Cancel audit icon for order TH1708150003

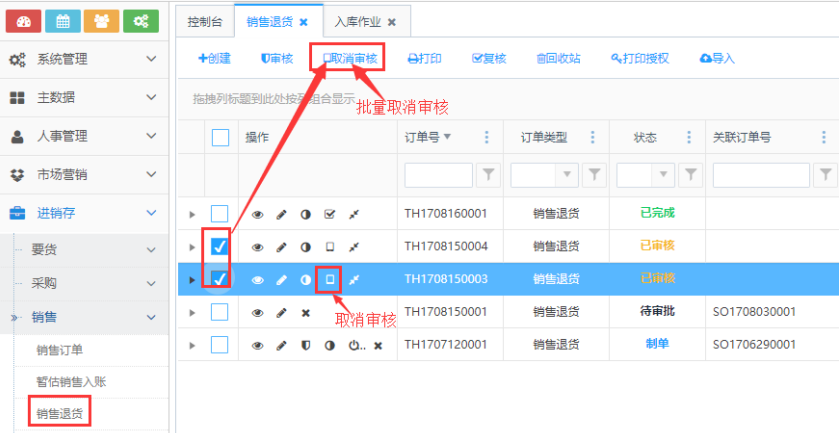330,279
